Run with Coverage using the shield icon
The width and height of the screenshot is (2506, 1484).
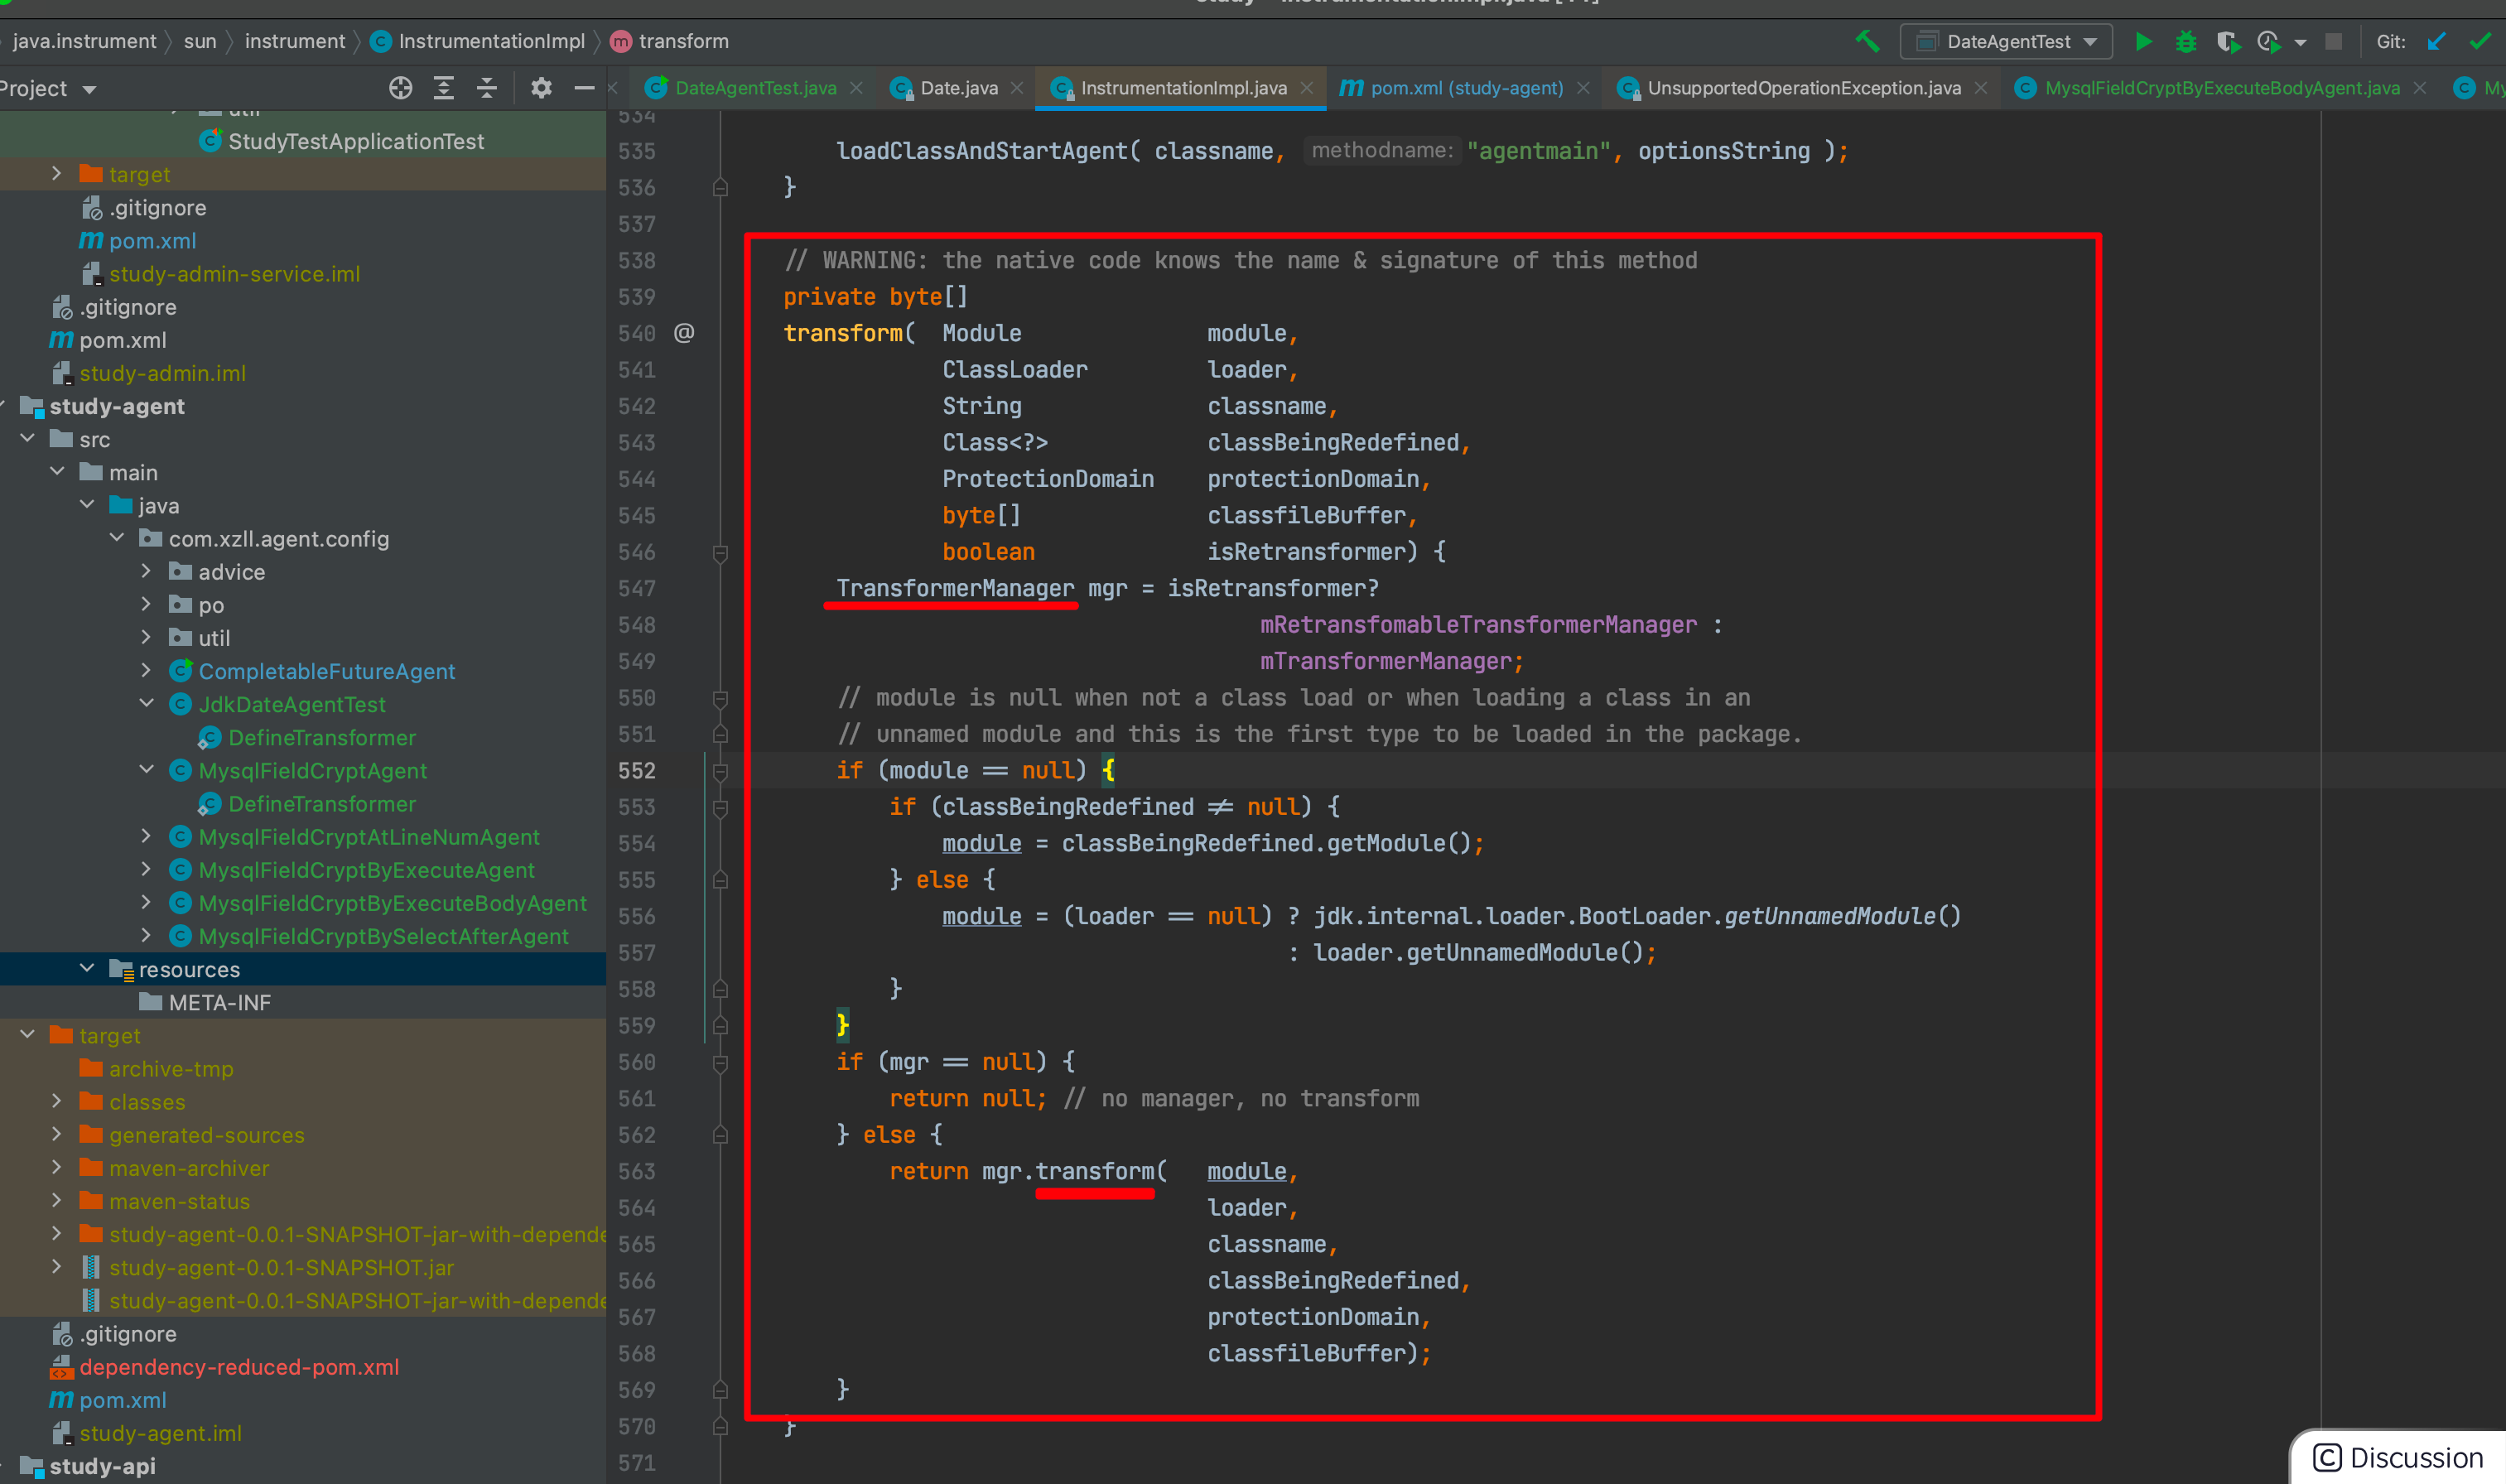2227,41
